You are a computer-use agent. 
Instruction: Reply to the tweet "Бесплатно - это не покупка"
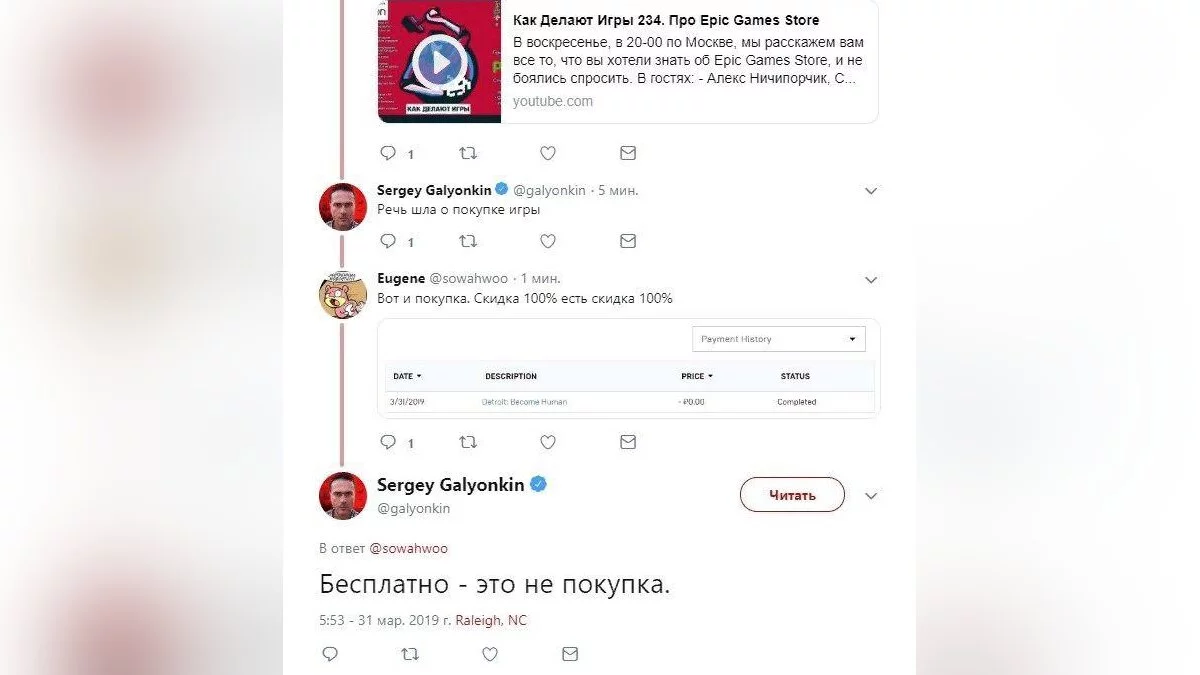(330, 654)
